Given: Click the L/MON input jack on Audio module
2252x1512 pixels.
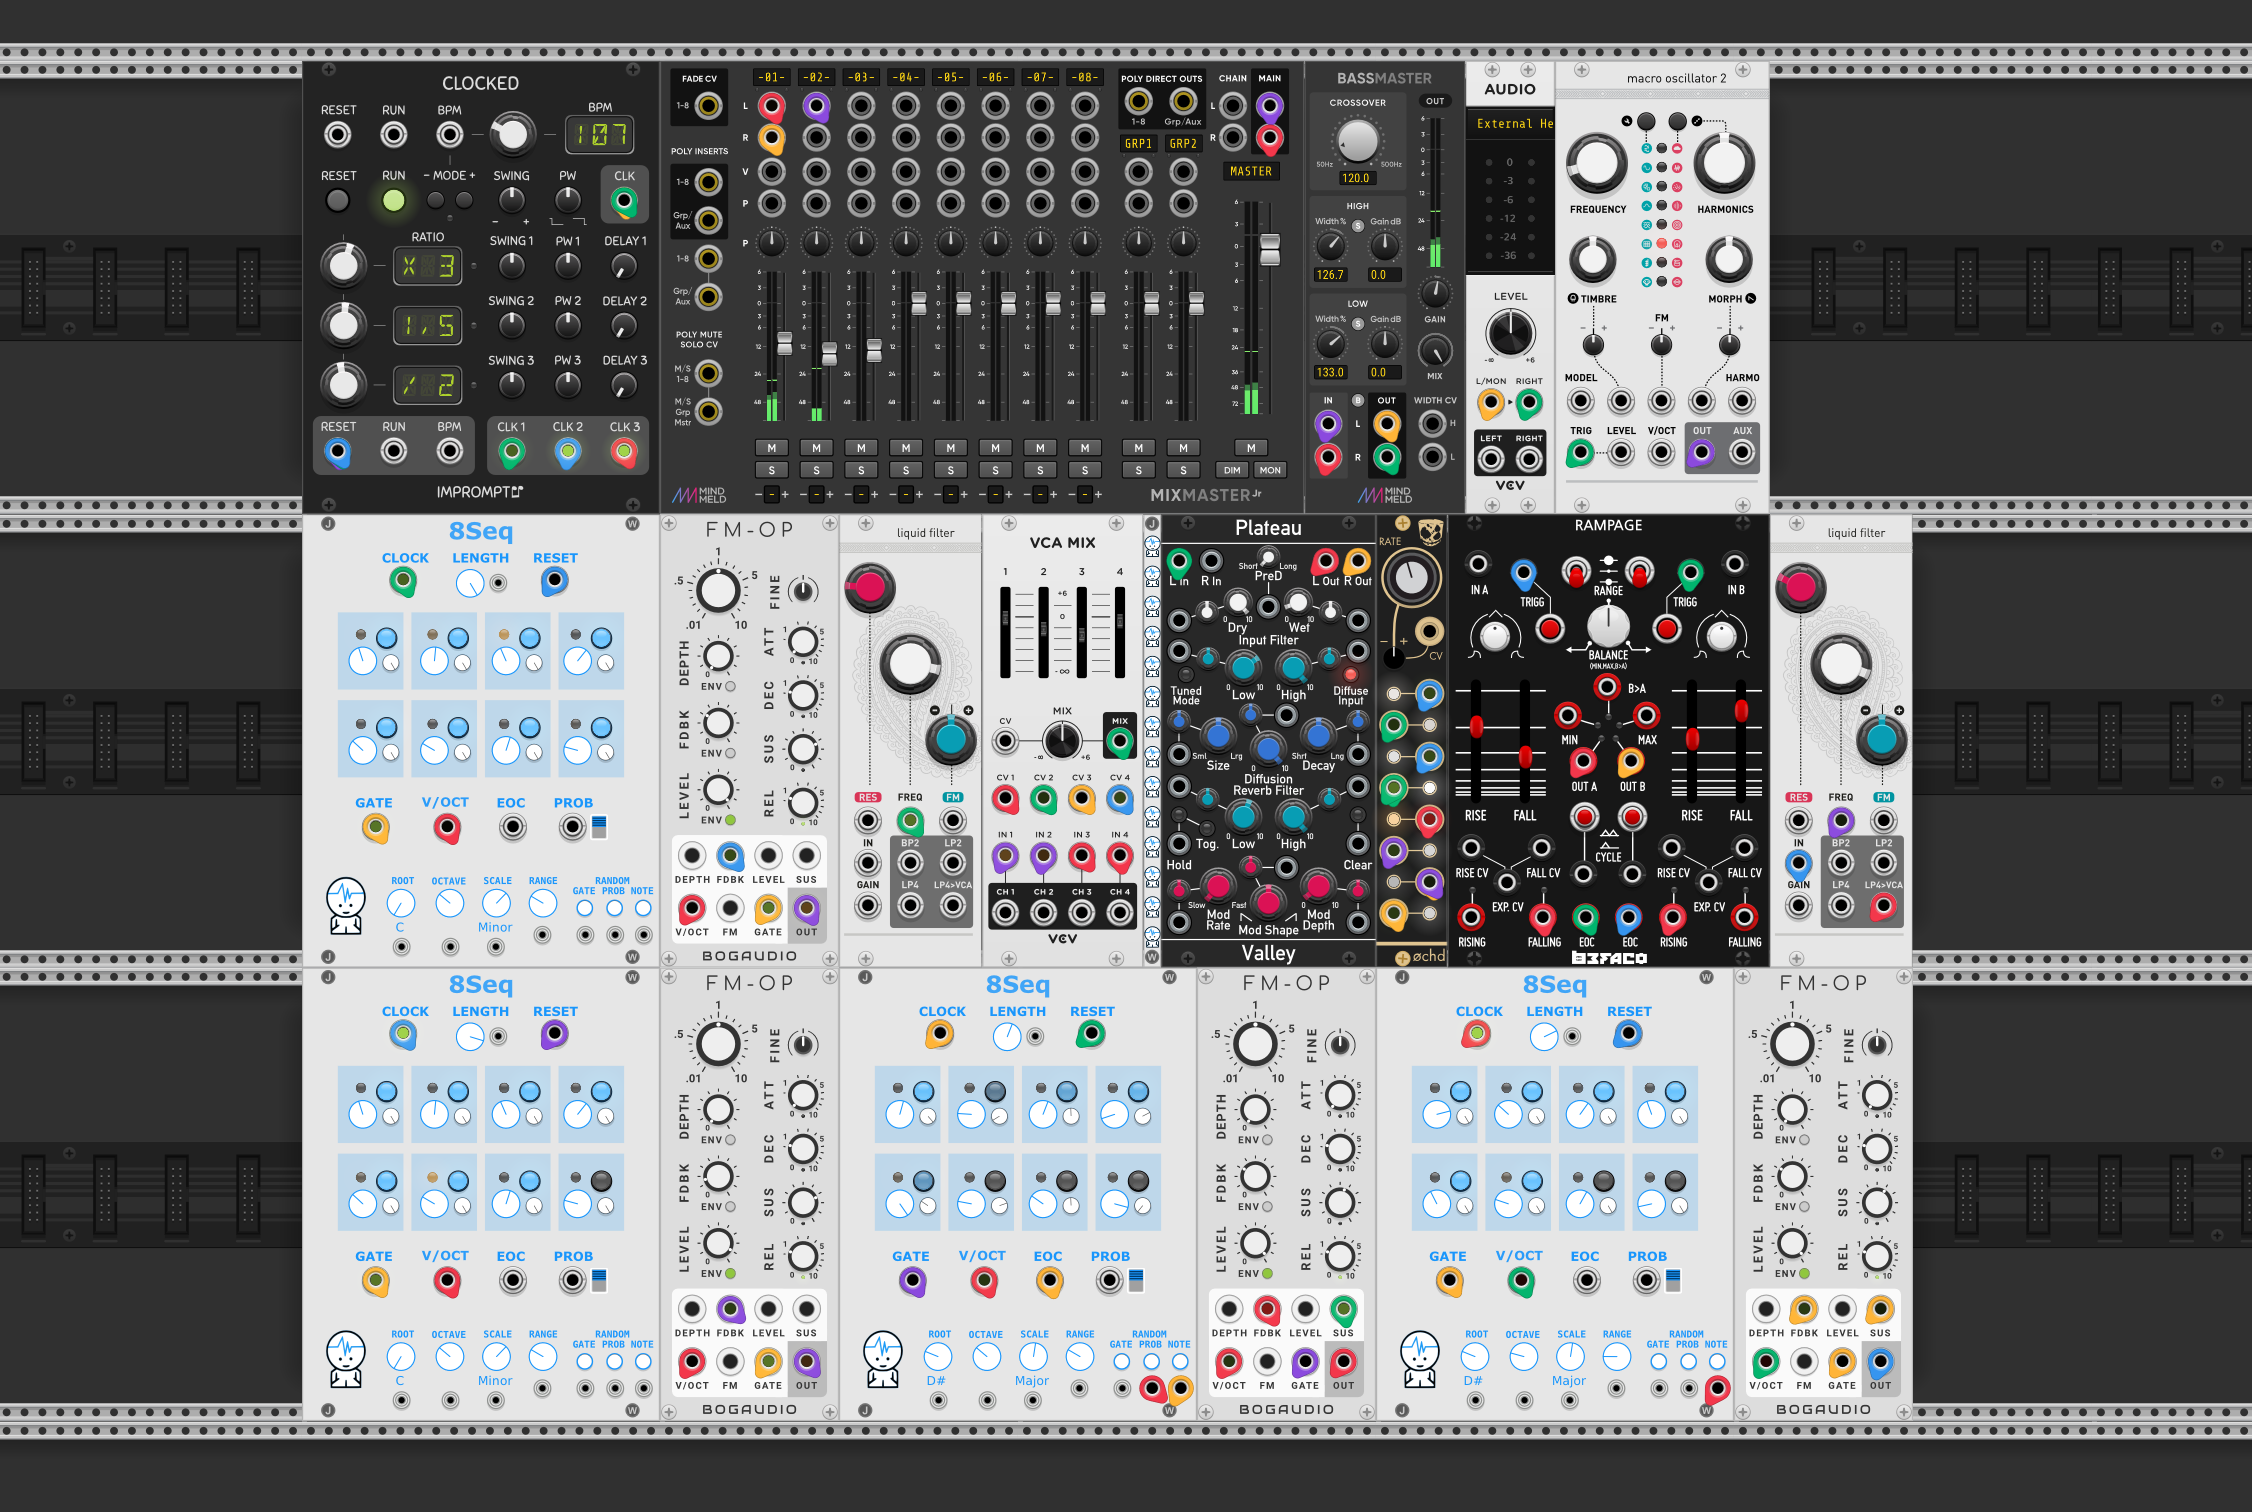Looking at the screenshot, I should coord(1490,403).
